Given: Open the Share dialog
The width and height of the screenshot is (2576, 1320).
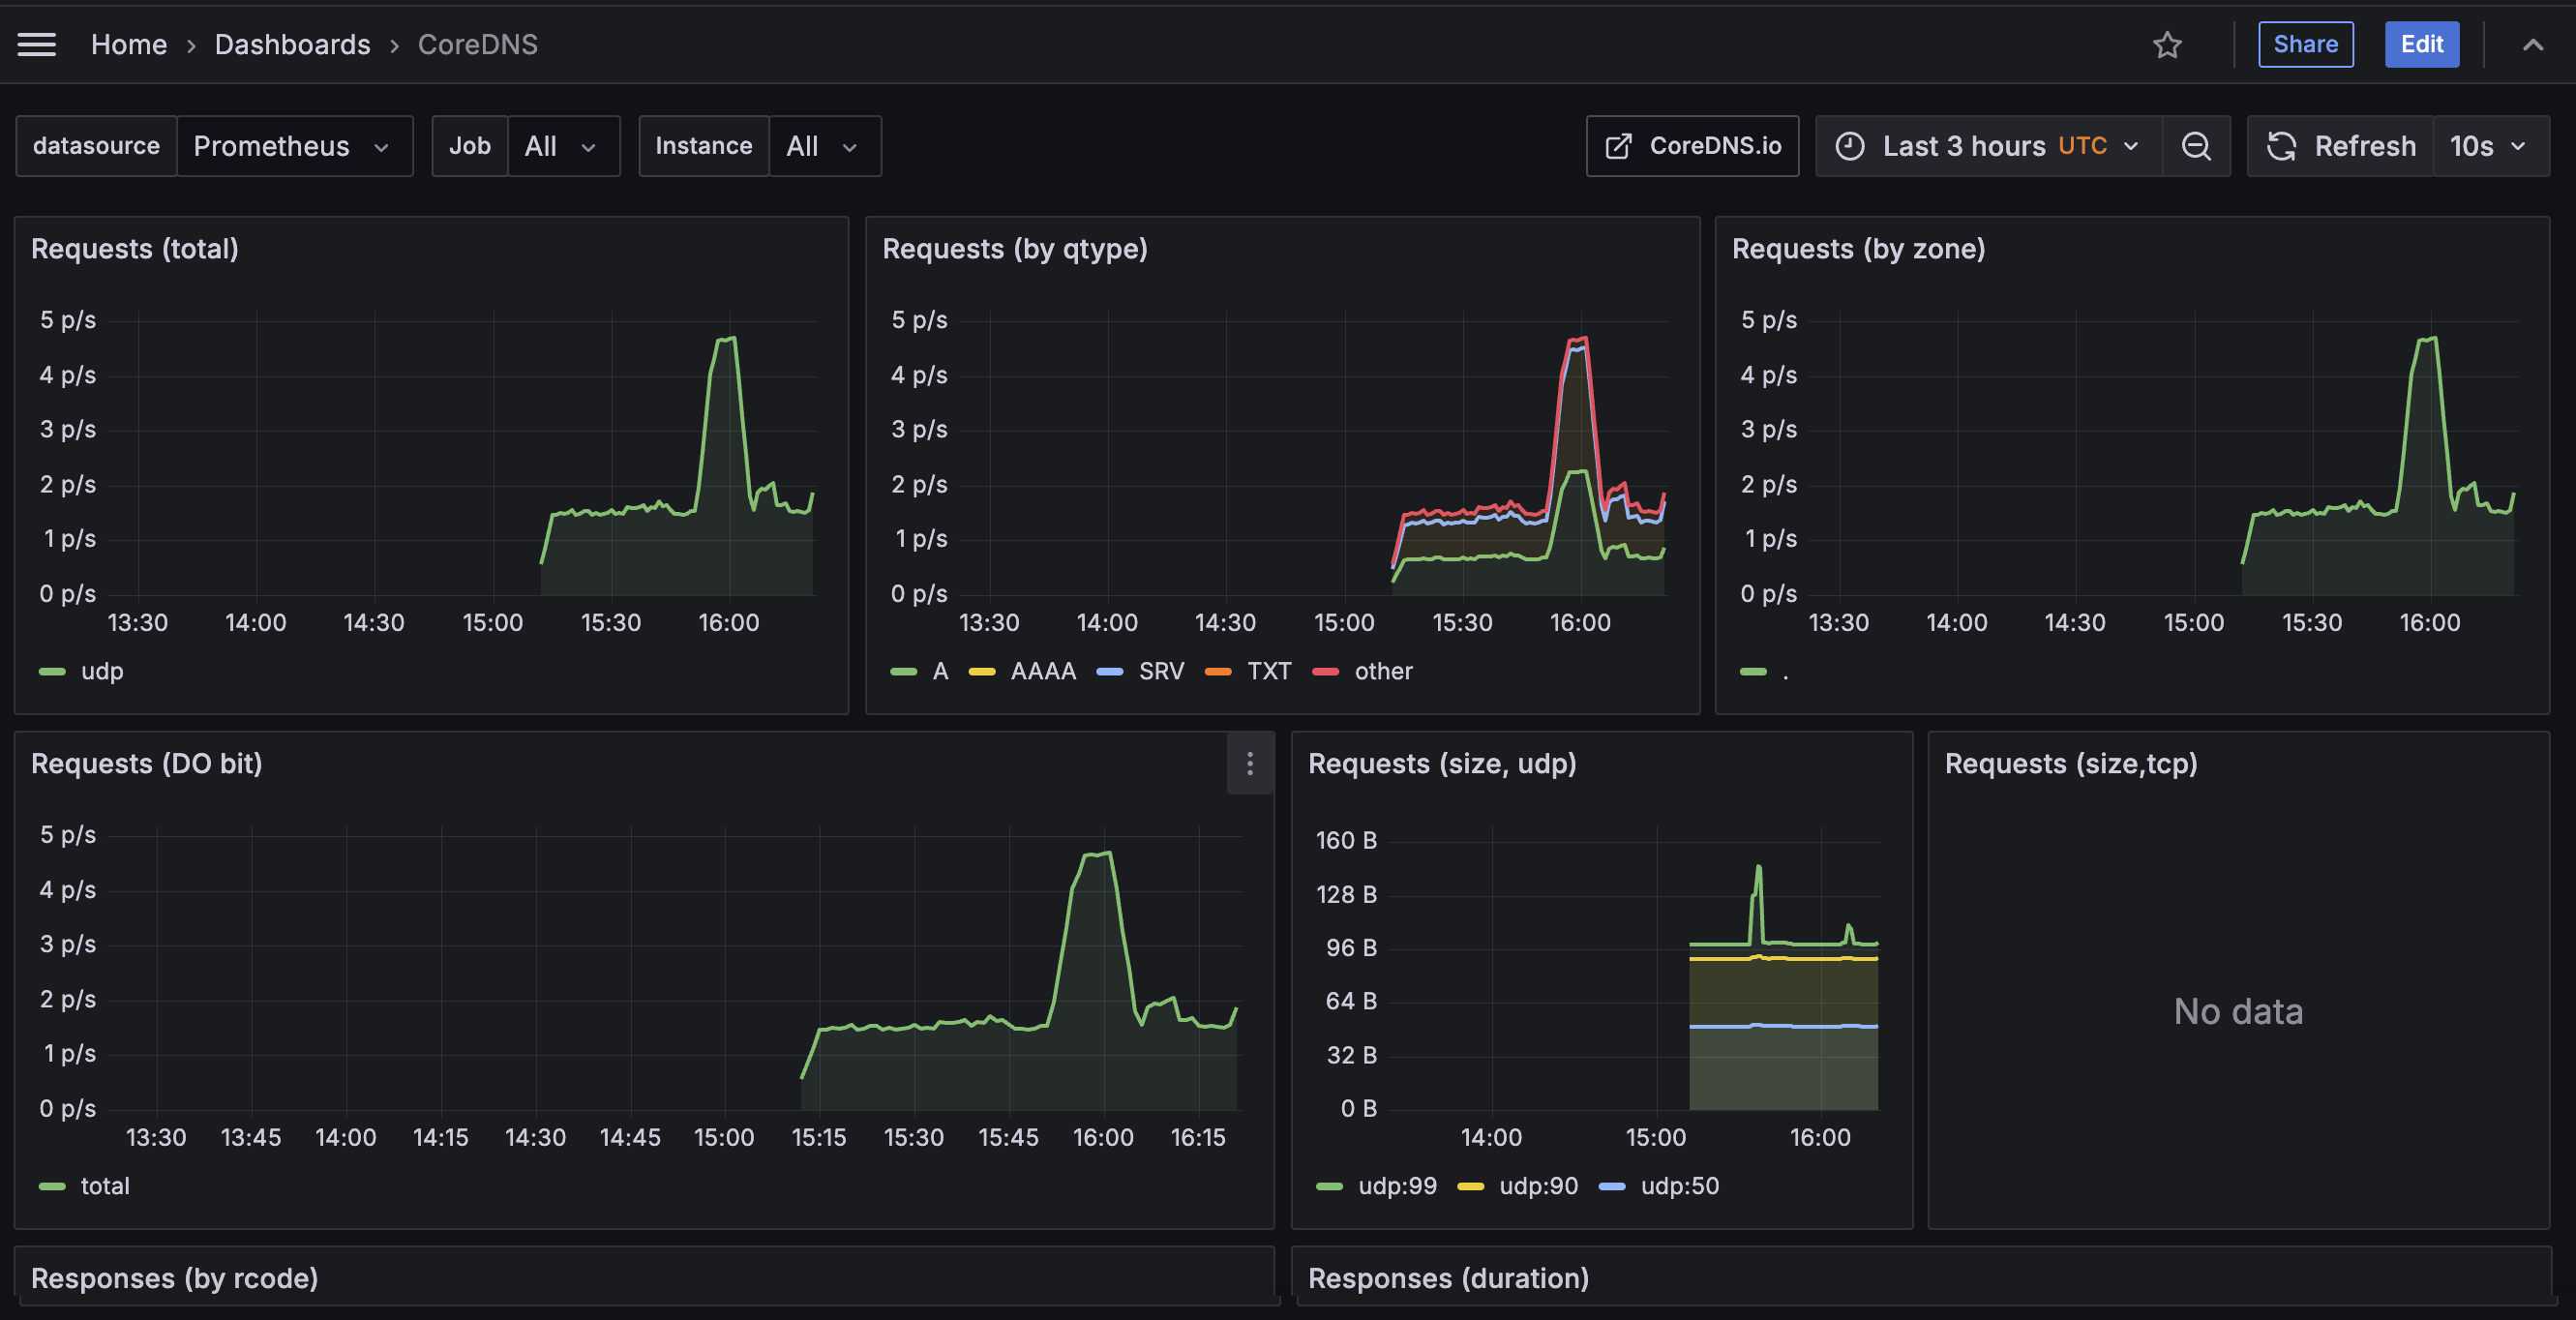Looking at the screenshot, I should pos(2305,44).
